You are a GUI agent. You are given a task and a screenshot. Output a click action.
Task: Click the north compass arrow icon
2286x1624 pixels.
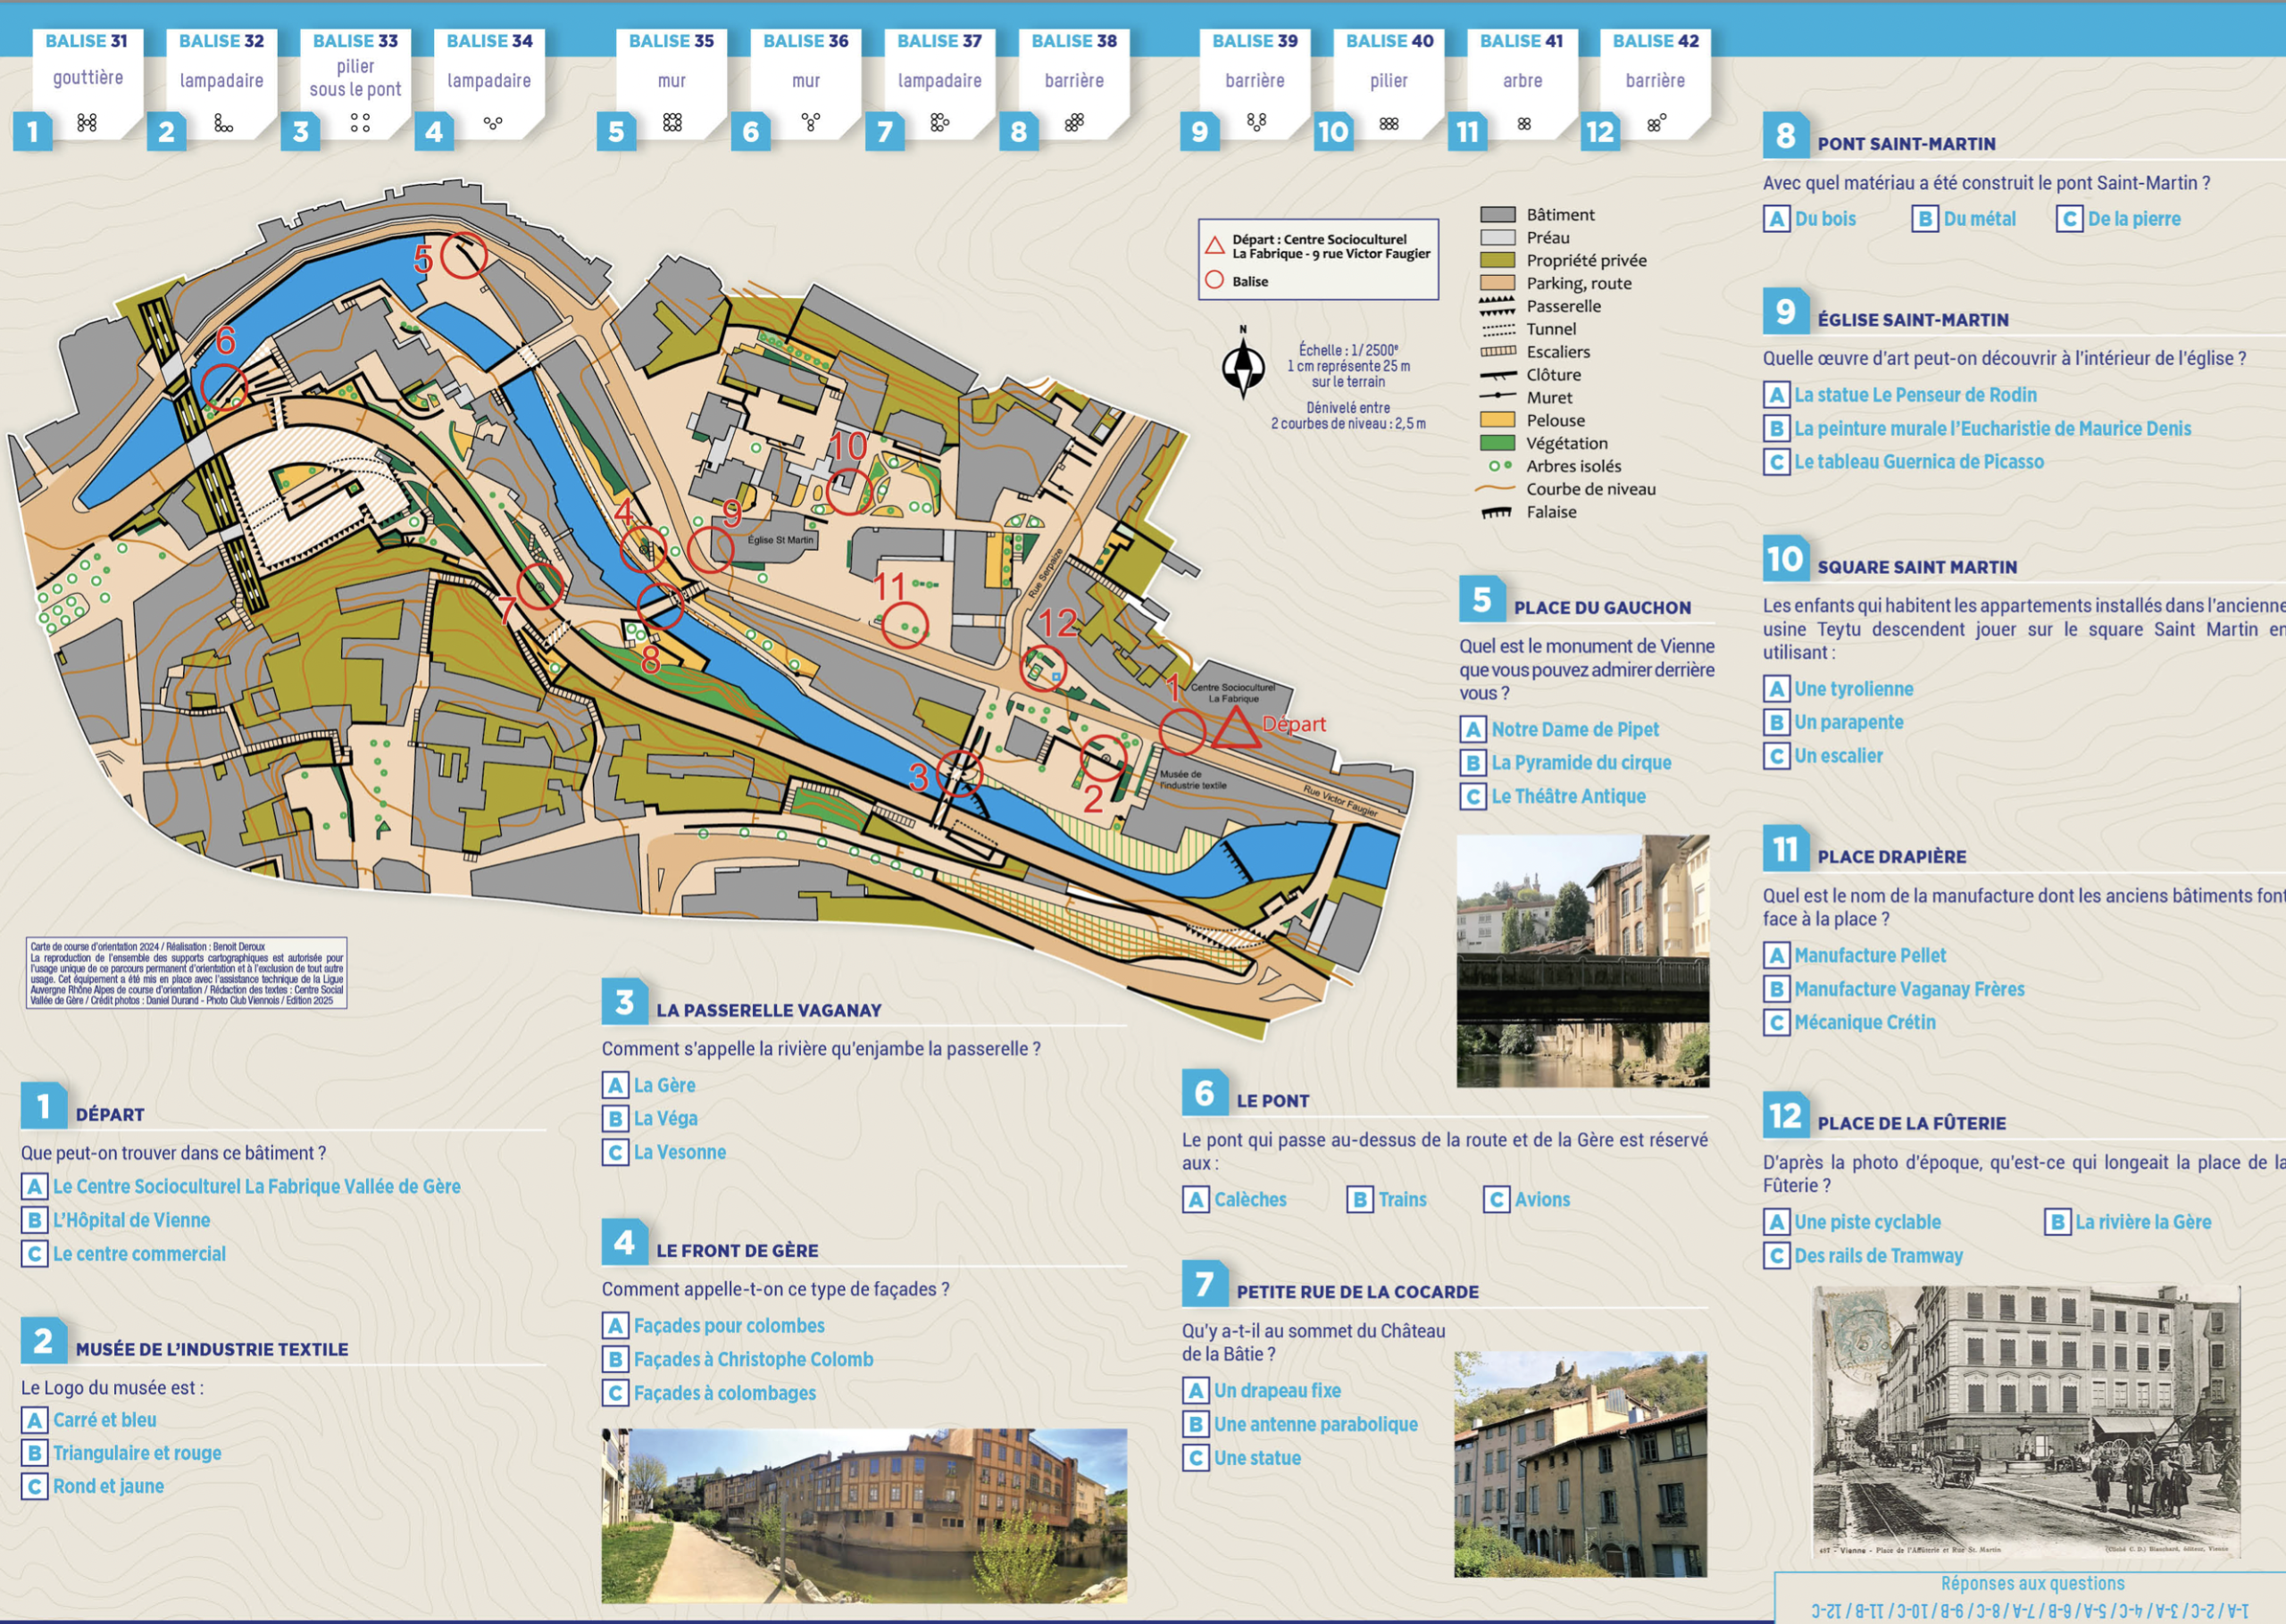point(1243,366)
